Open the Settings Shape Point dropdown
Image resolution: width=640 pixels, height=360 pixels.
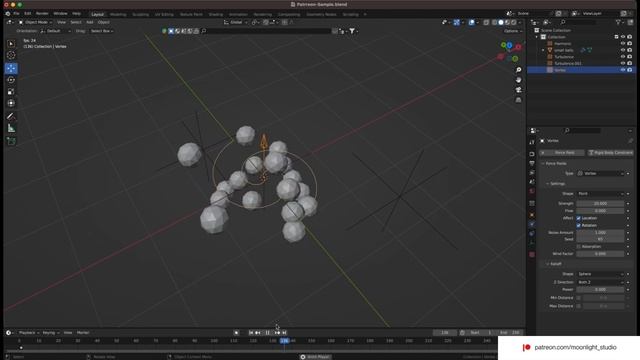(x=600, y=193)
